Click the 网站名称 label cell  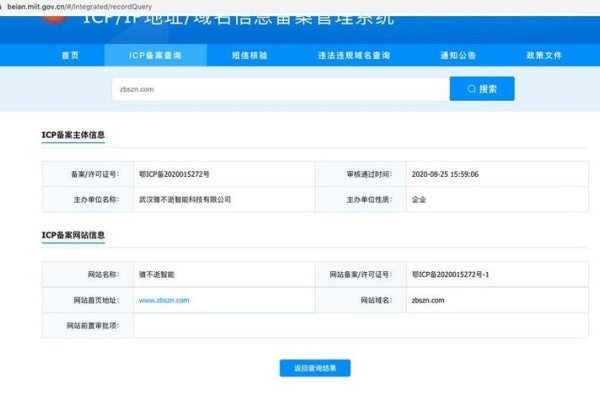[x=88, y=274]
